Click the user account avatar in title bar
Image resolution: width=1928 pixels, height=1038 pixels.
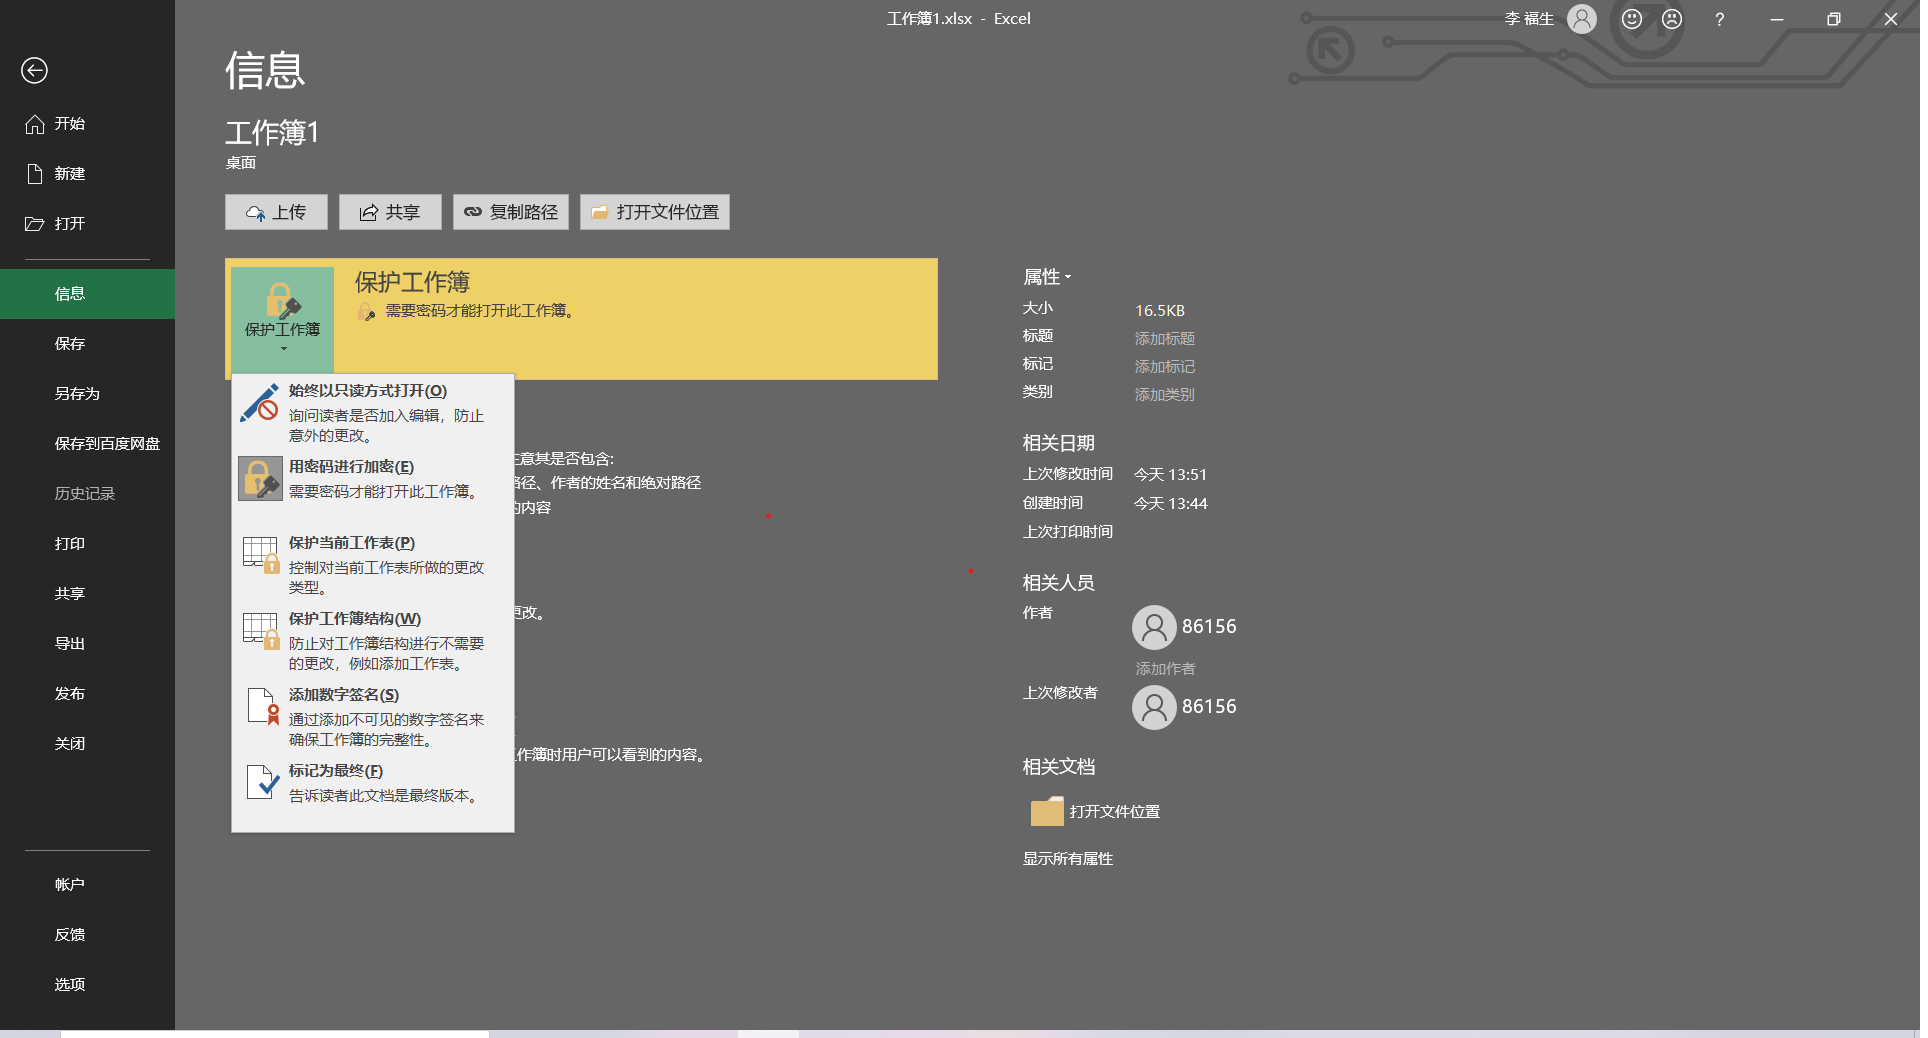(1582, 19)
